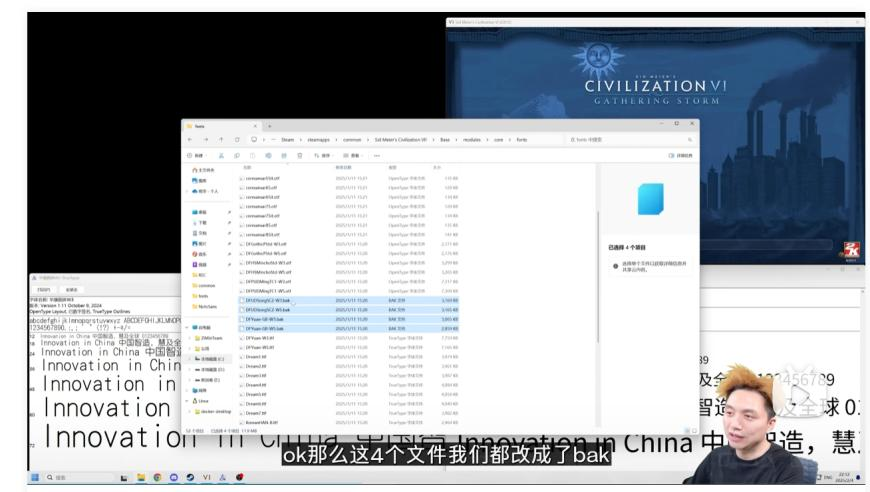This screenshot has width=870, height=492.
Task: Sort files by the Size column header
Action: [437, 168]
